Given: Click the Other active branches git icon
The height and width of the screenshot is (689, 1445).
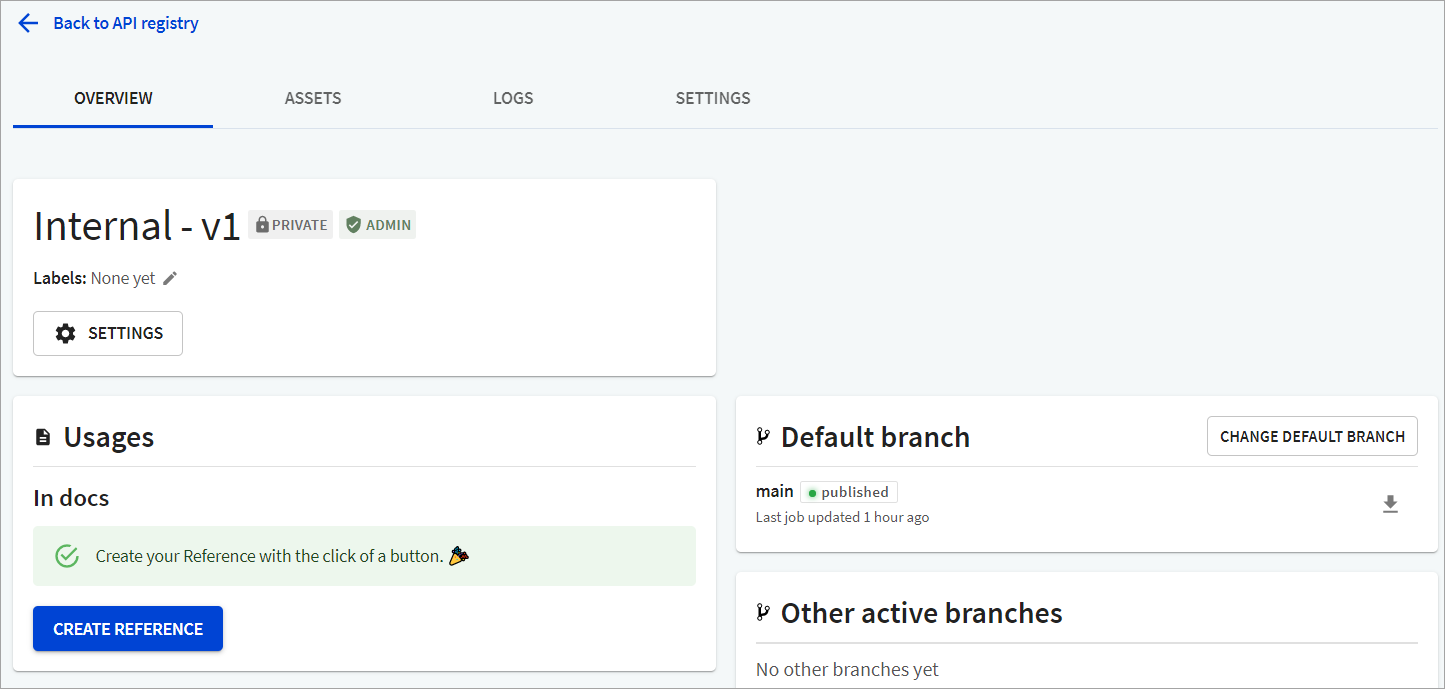Looking at the screenshot, I should 763,613.
